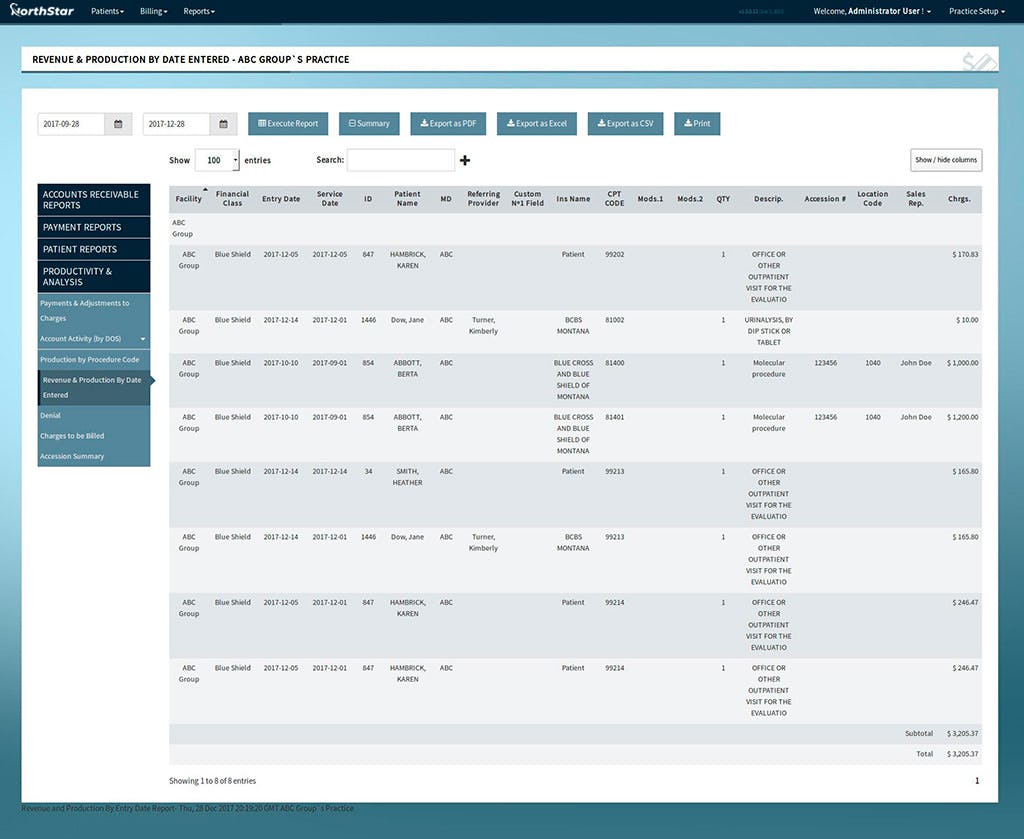Open the start date calendar picker
This screenshot has height=839, width=1024.
118,123
